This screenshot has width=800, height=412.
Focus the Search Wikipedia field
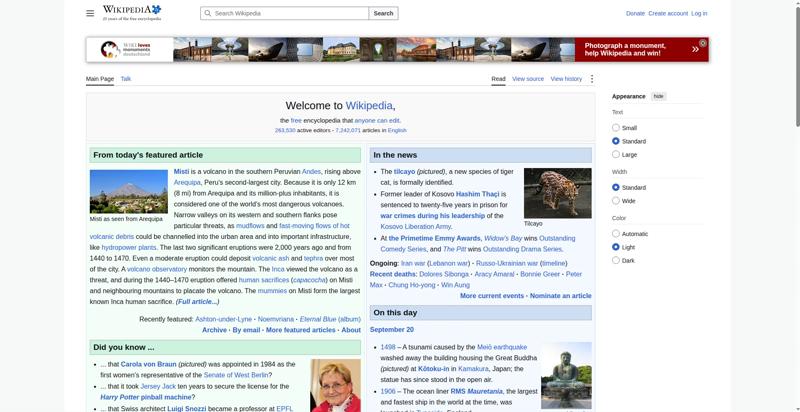pyautogui.click(x=285, y=13)
